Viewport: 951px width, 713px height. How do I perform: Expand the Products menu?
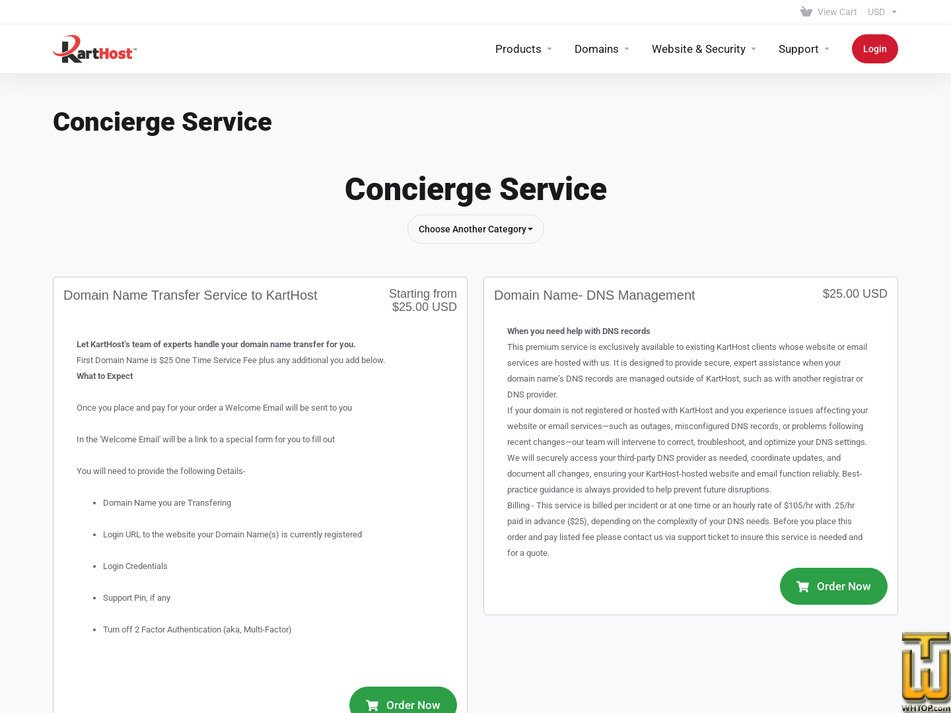coord(523,49)
